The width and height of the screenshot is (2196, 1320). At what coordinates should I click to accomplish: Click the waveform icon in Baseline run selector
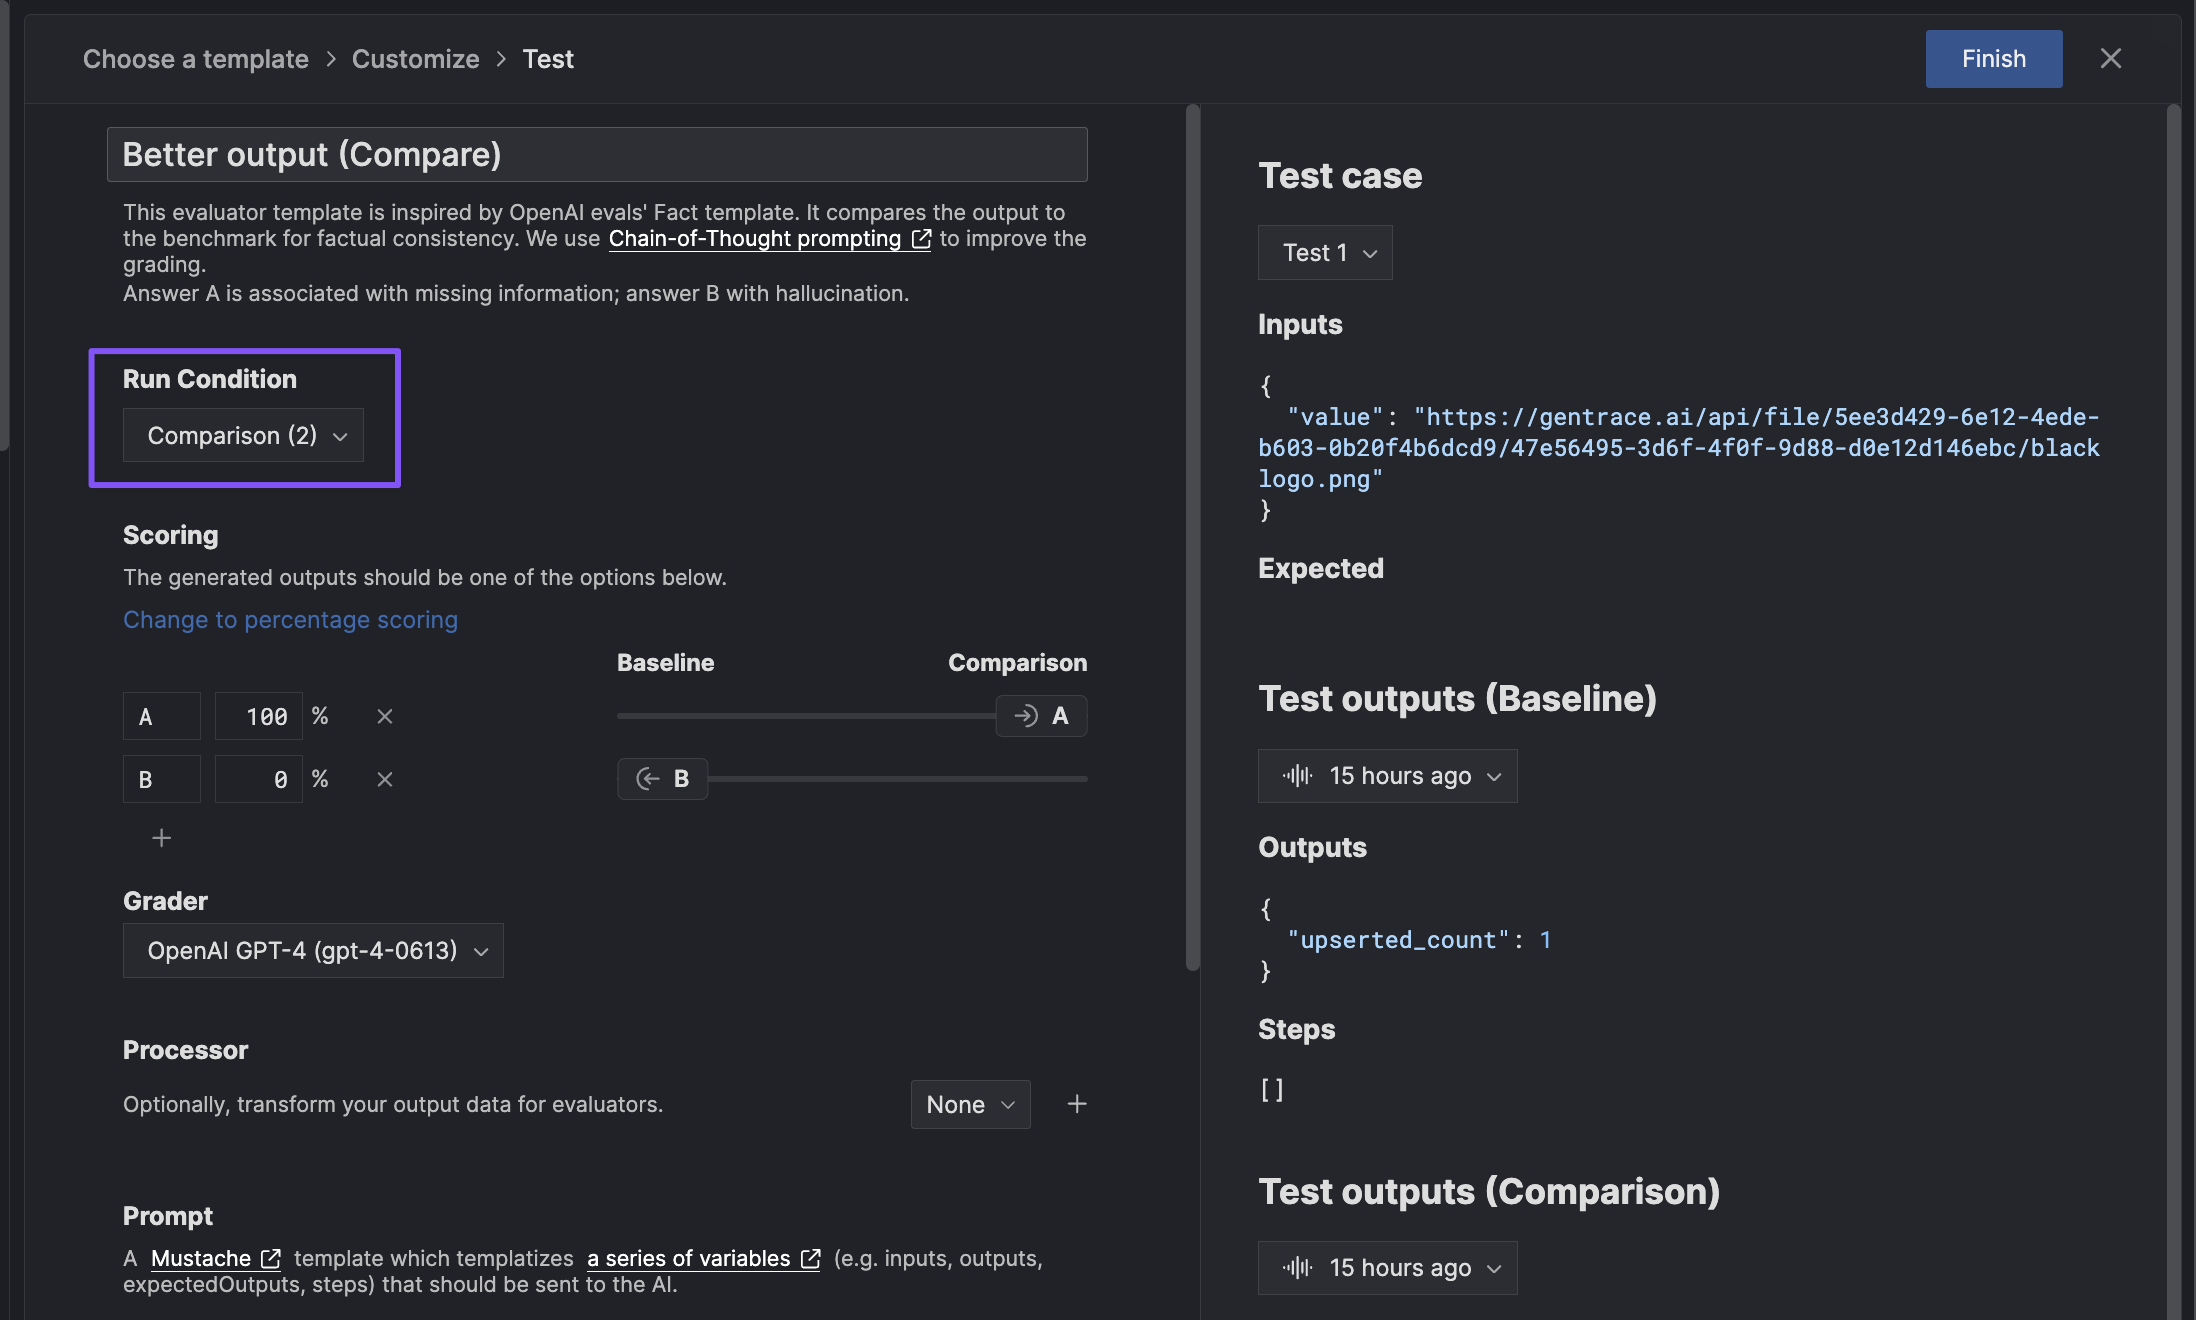(x=1297, y=776)
